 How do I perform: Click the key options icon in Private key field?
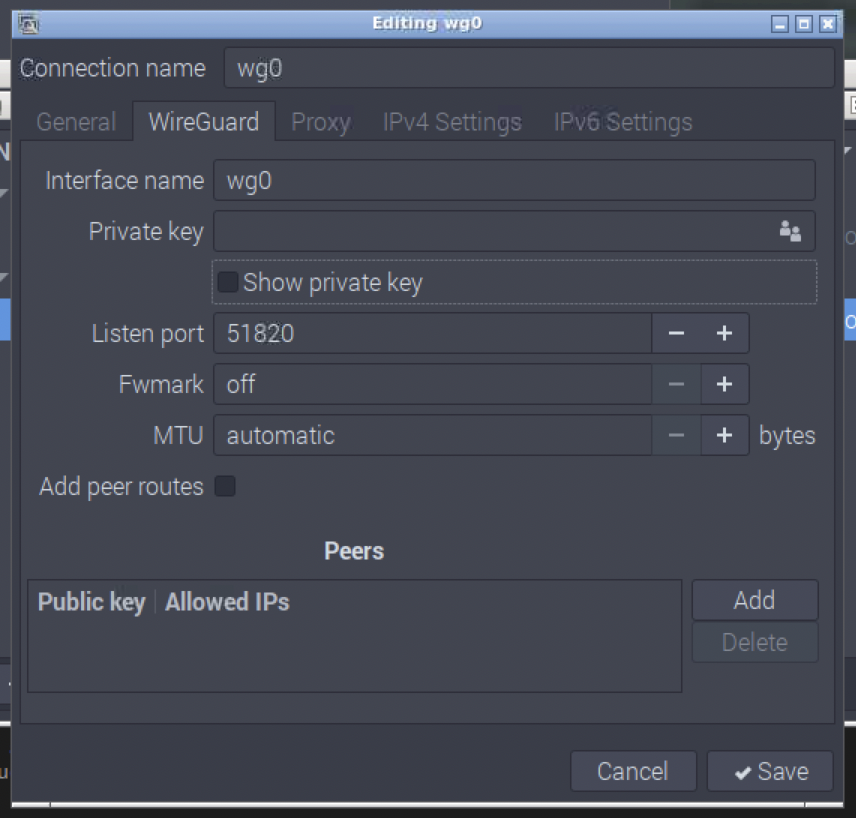(x=790, y=231)
